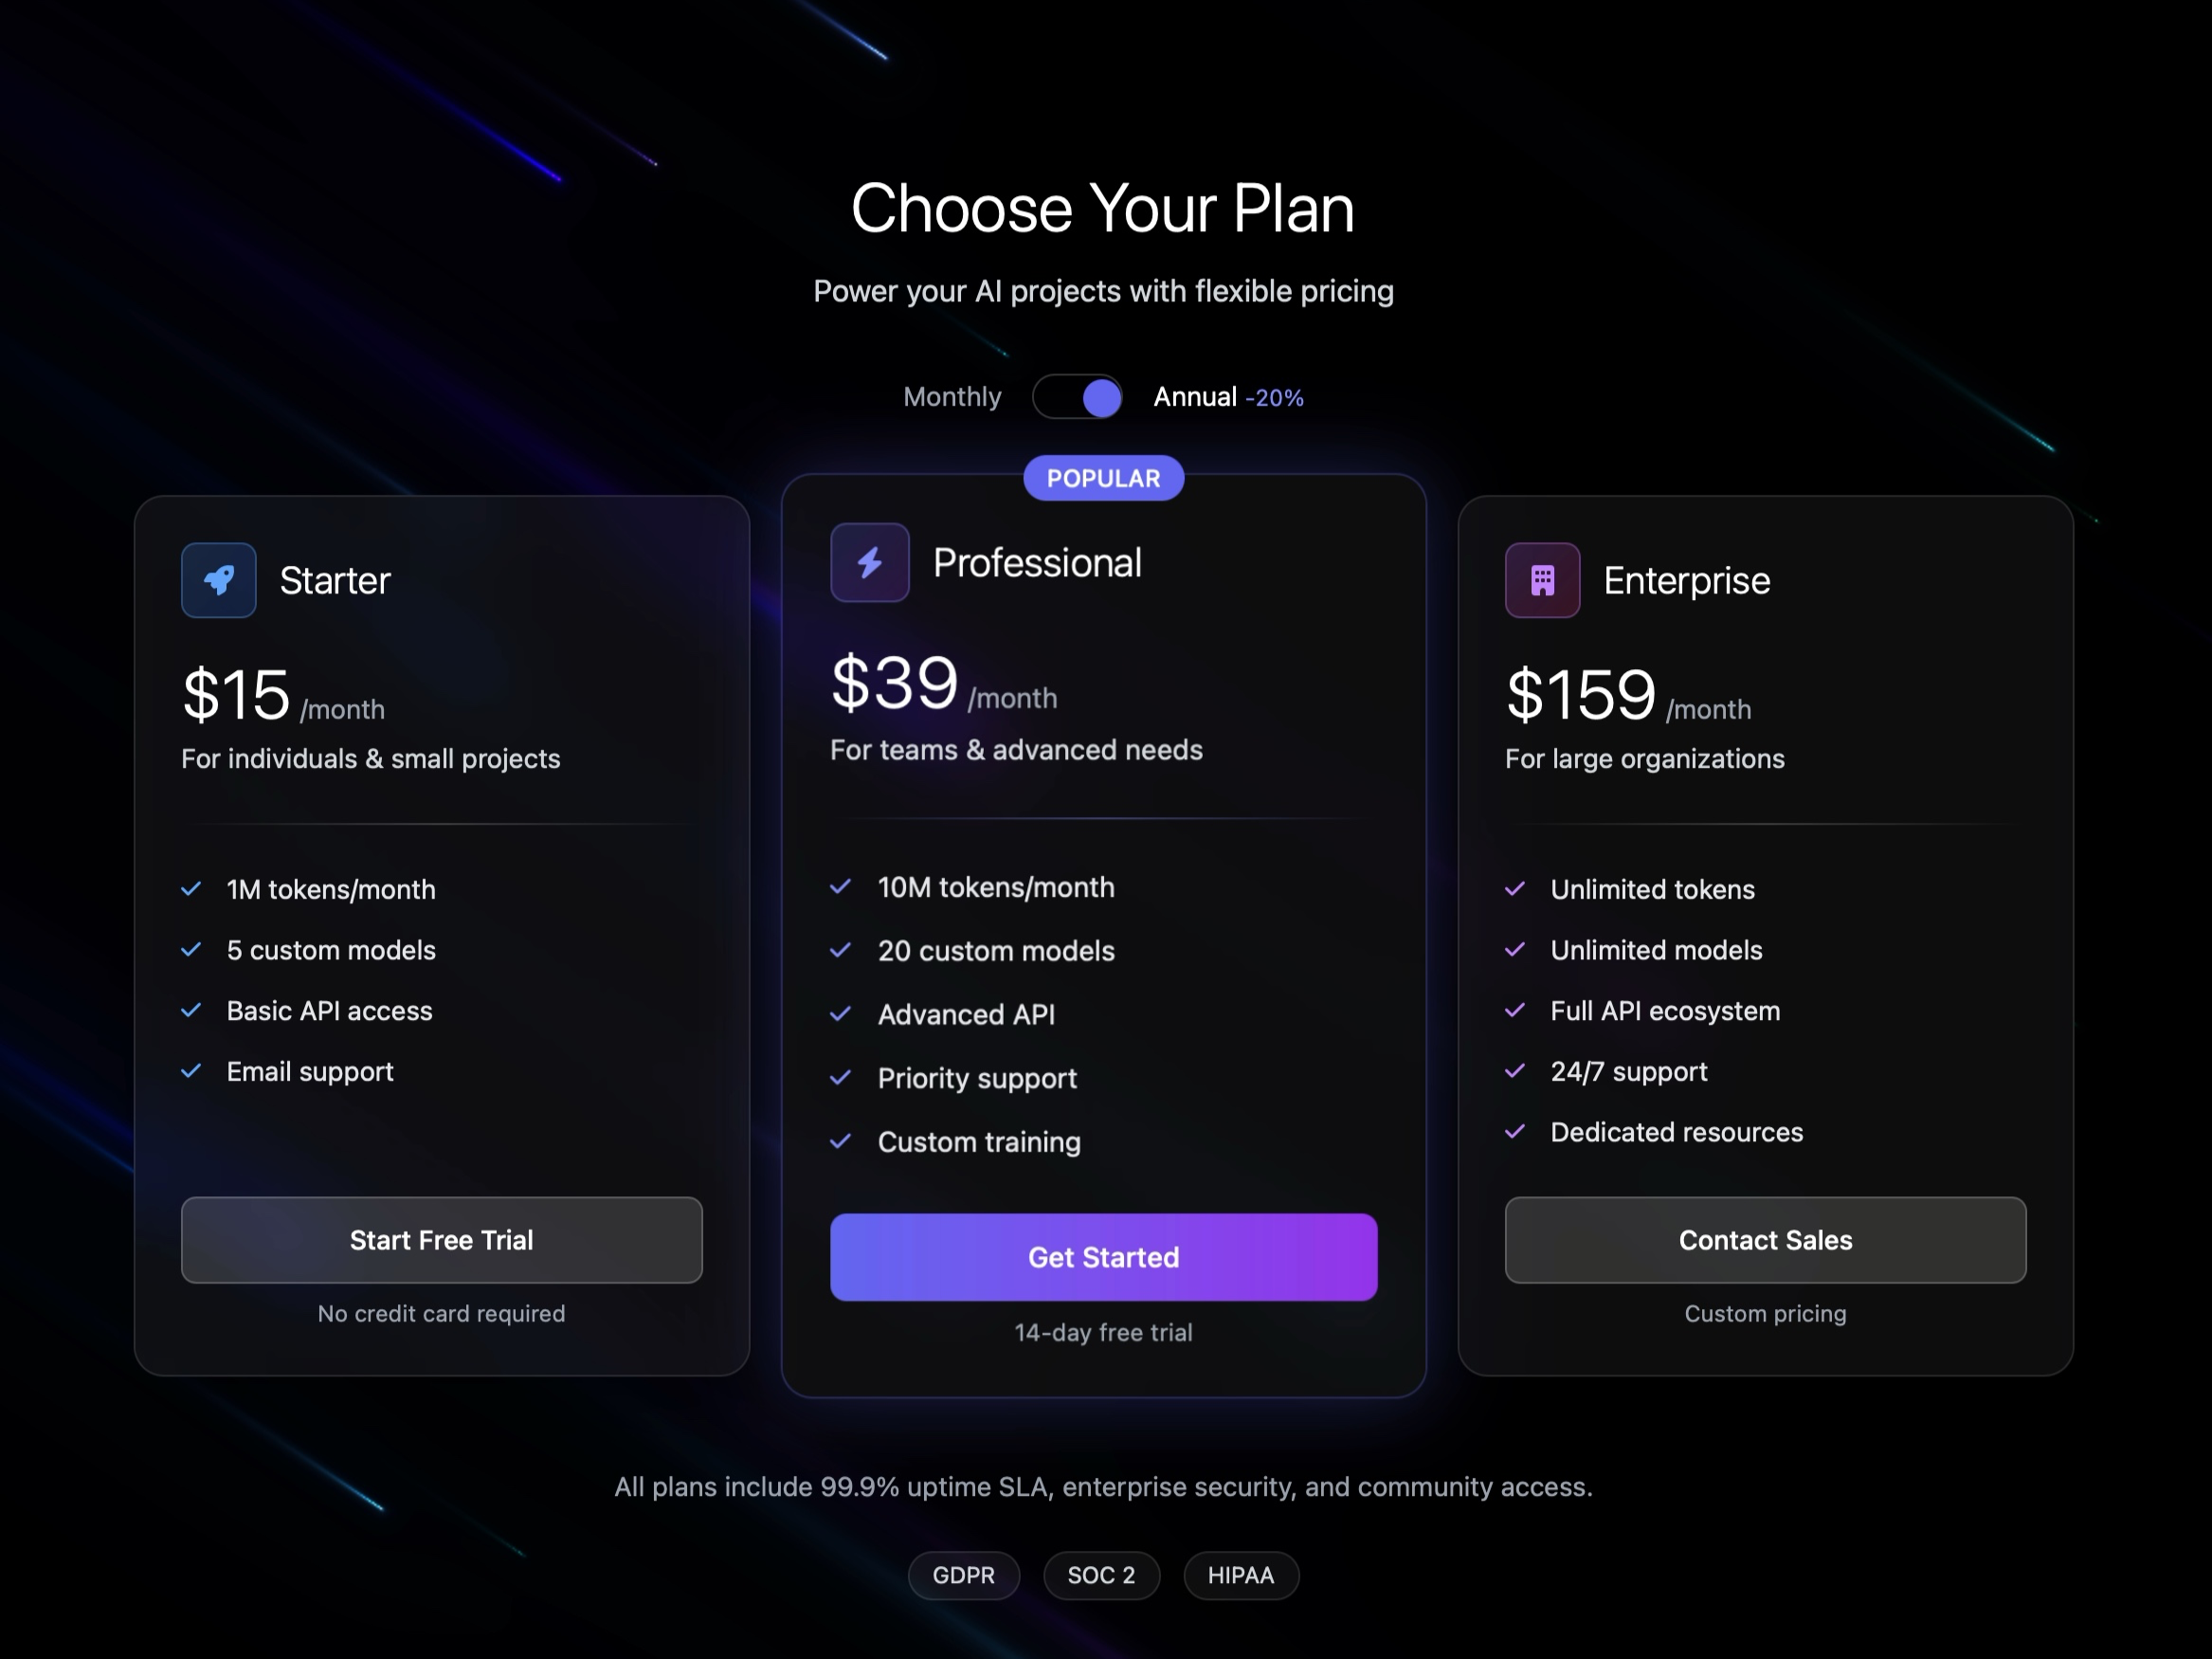This screenshot has height=1659, width=2212.
Task: Select the SOC 2 compliance badge
Action: (1101, 1575)
